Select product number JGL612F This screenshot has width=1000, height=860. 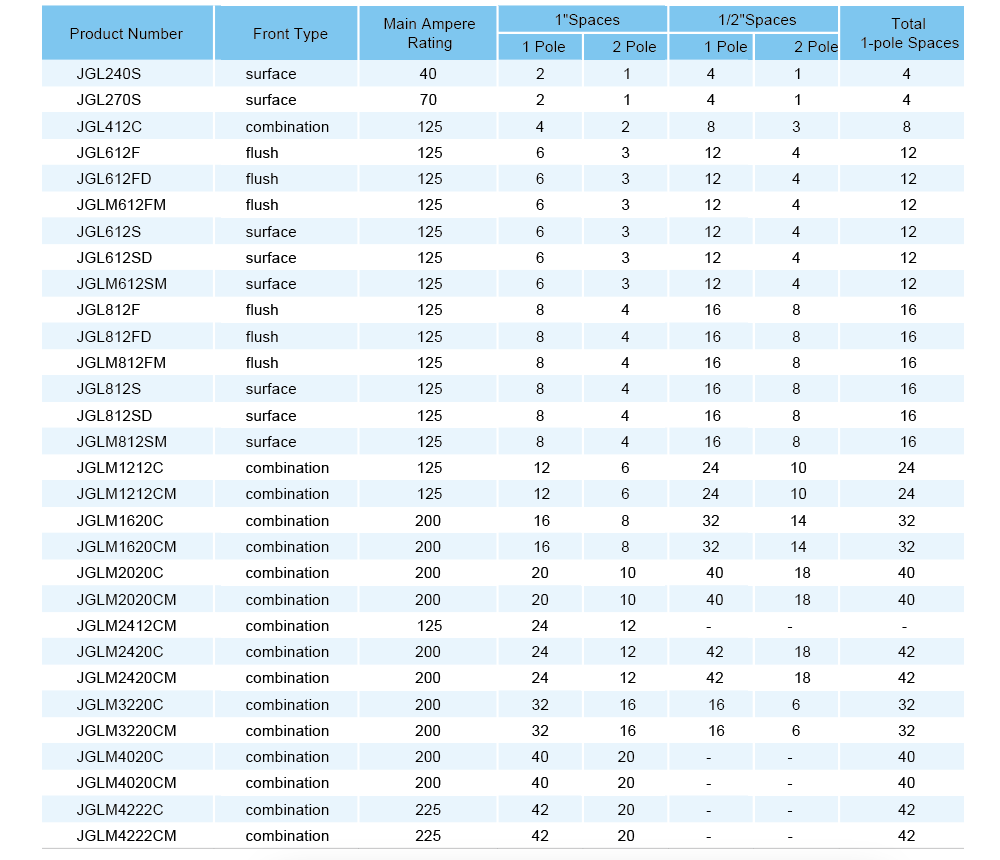point(108,153)
